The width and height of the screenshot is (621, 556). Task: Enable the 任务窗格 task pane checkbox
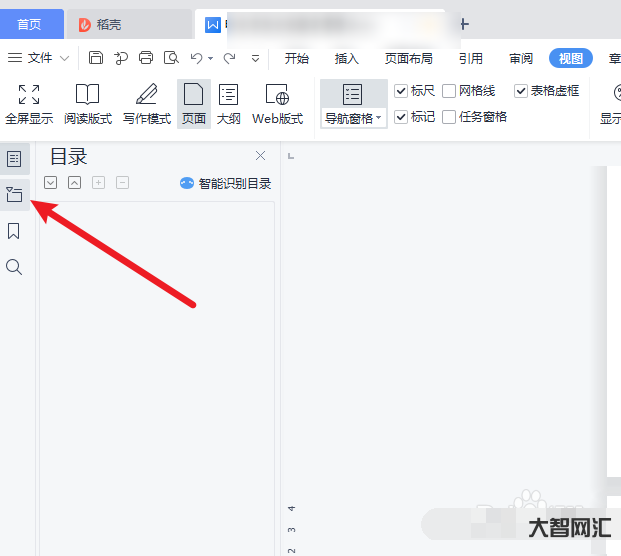449,117
